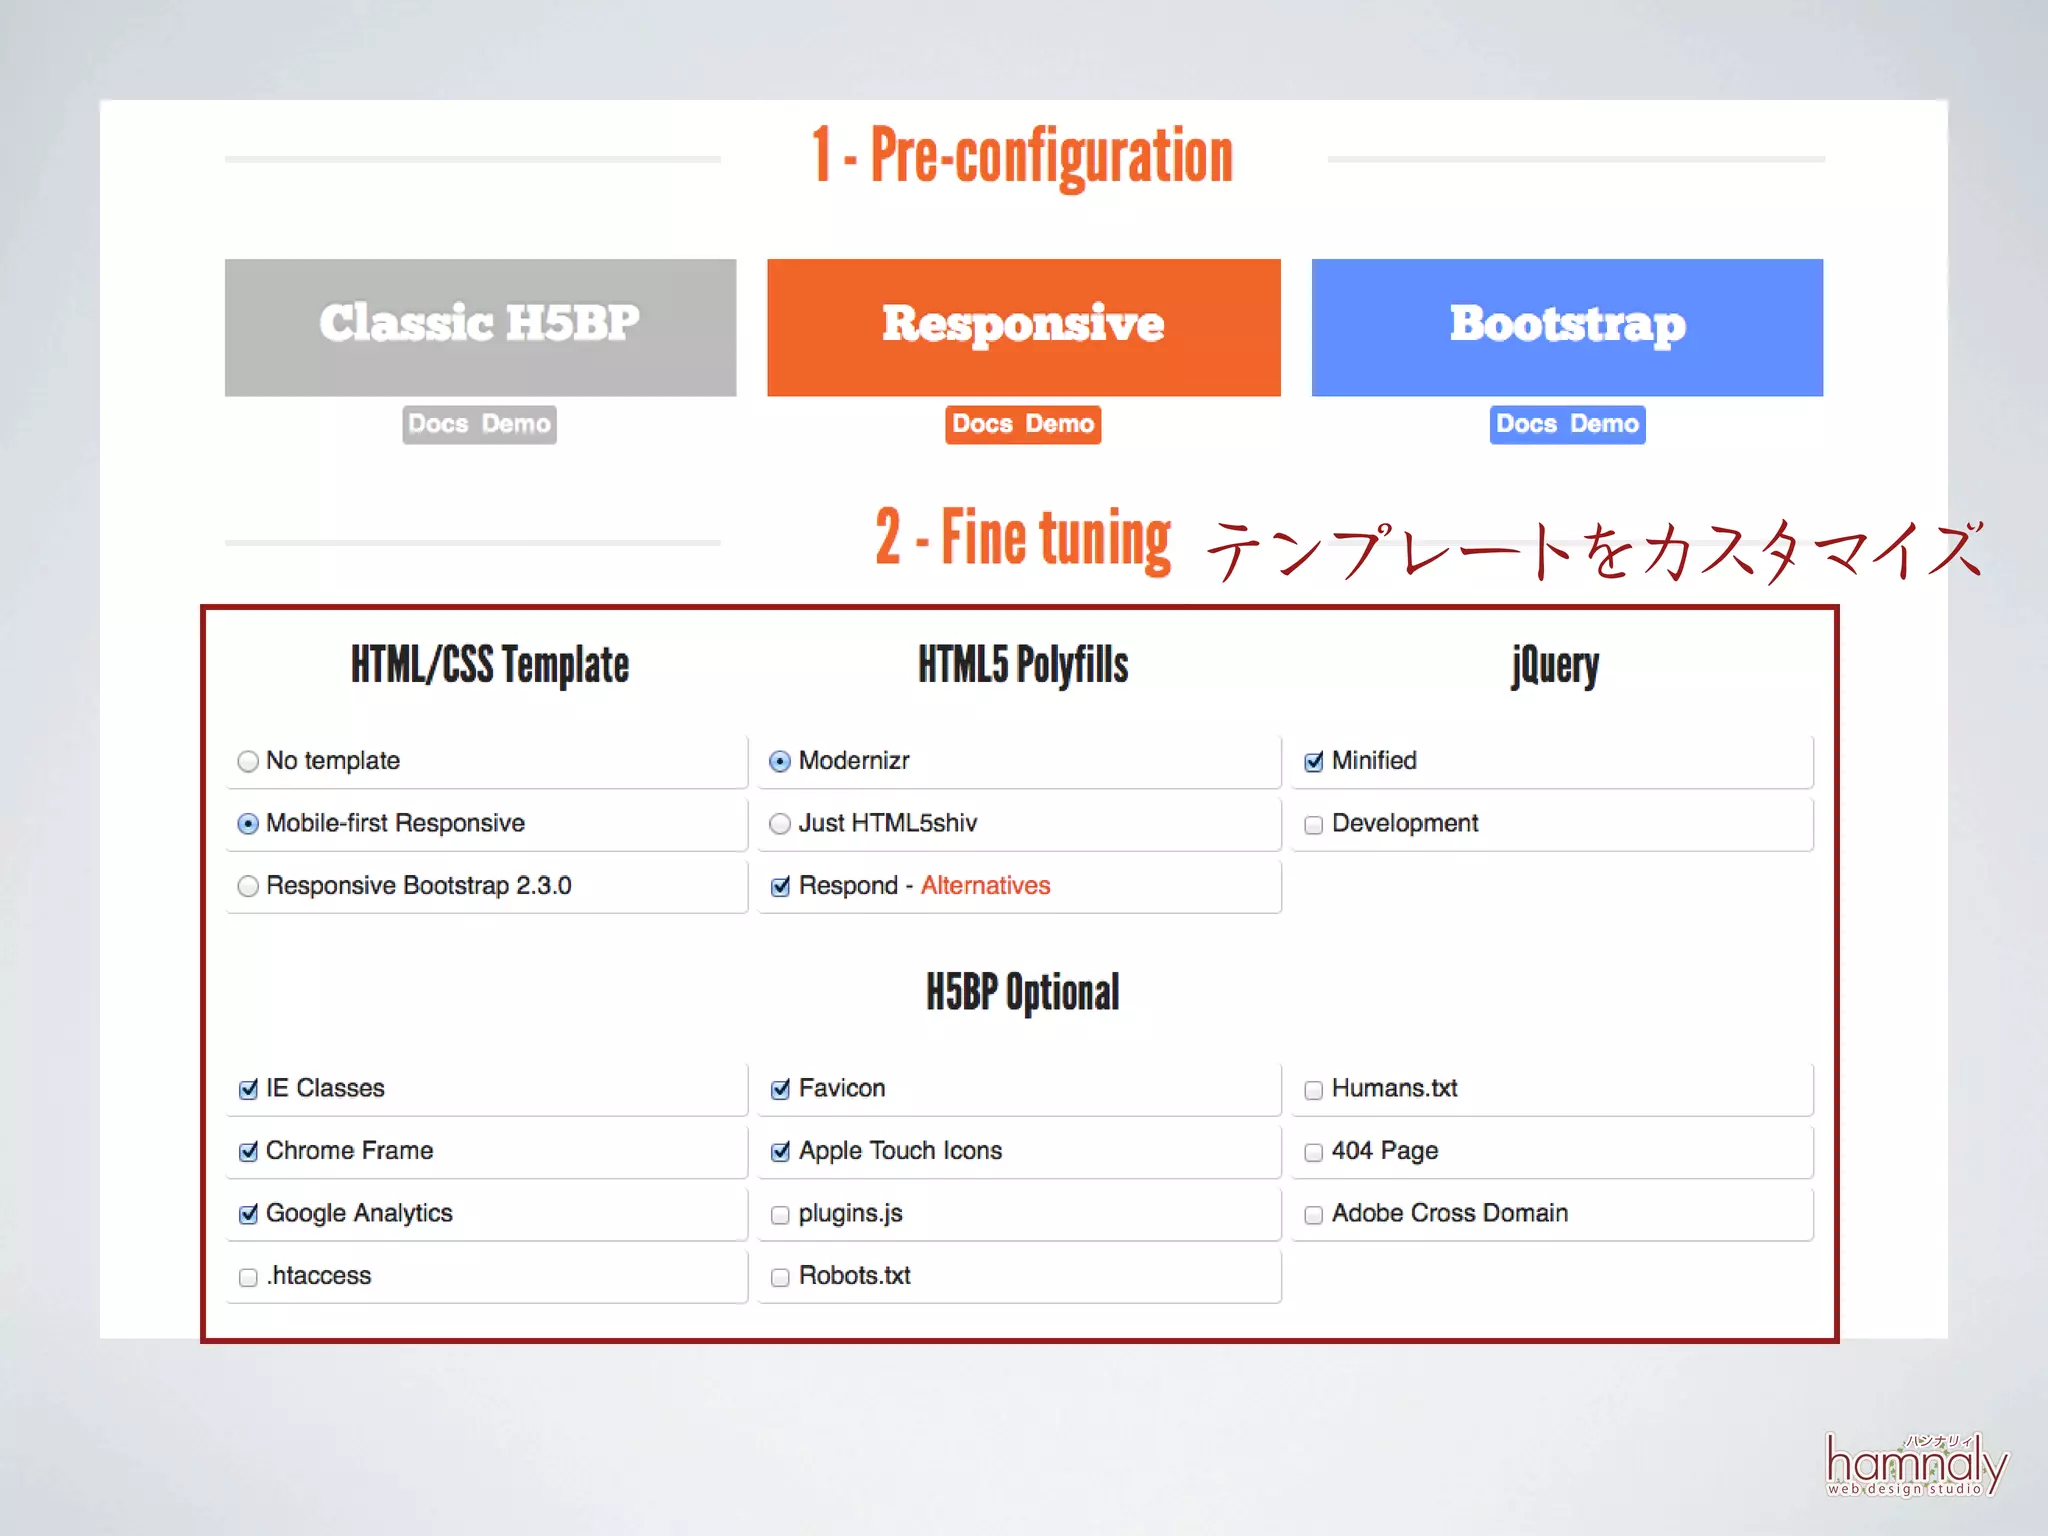Enable the 404 Page checkbox

1313,1153
